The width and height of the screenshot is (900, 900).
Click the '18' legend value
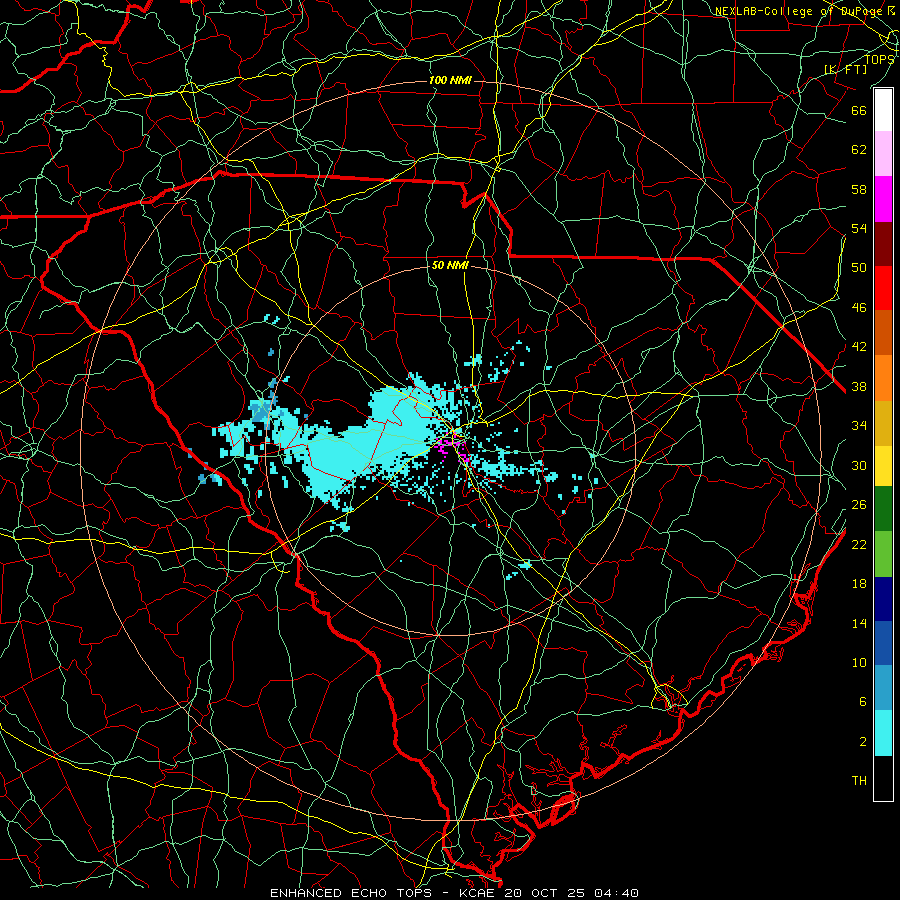[x=859, y=584]
